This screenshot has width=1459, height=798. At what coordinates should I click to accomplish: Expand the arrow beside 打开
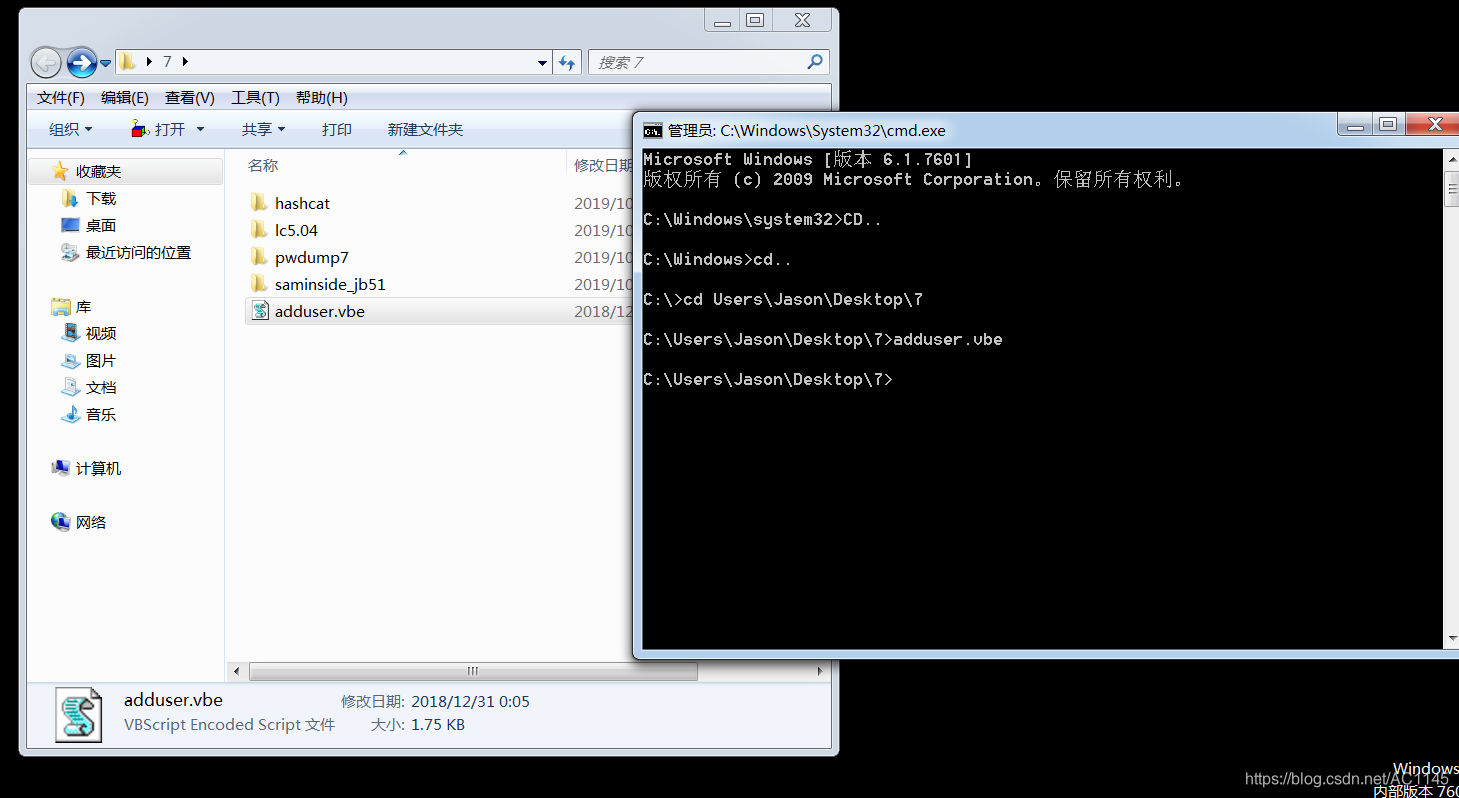200,129
